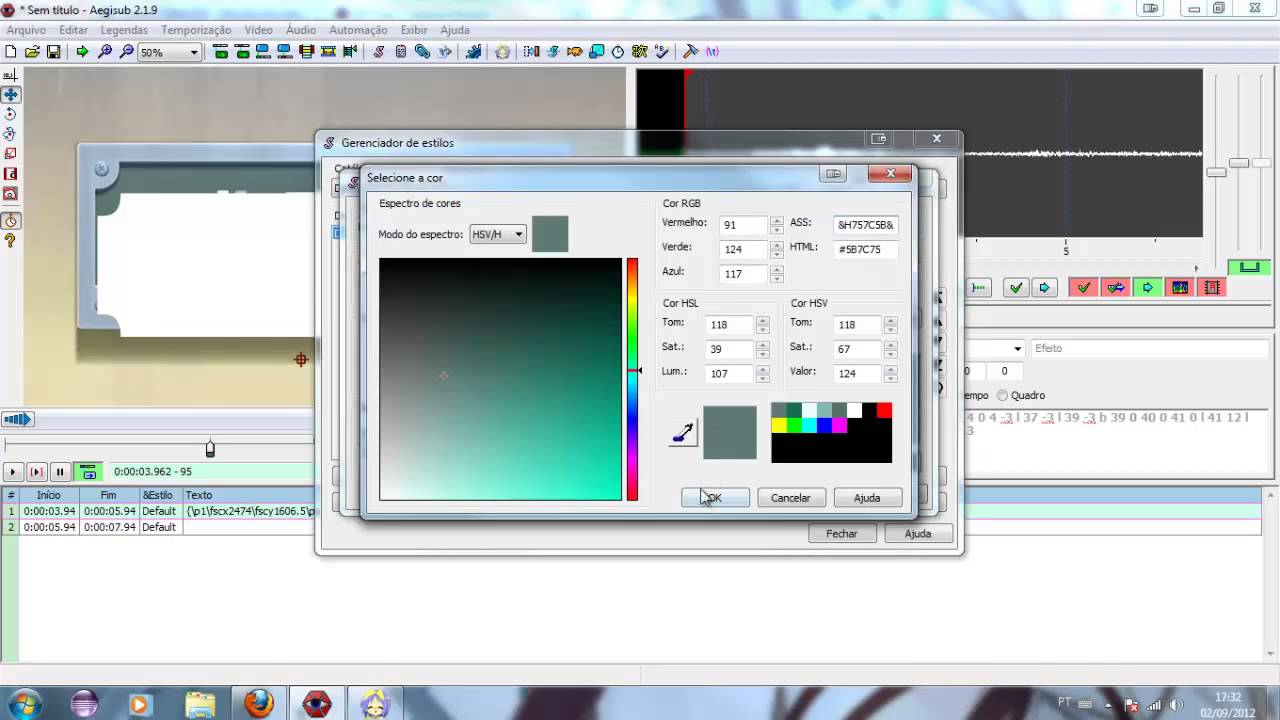The image size is (1280, 720).
Task: Click the green audio commit checkmark
Action: tap(1016, 287)
